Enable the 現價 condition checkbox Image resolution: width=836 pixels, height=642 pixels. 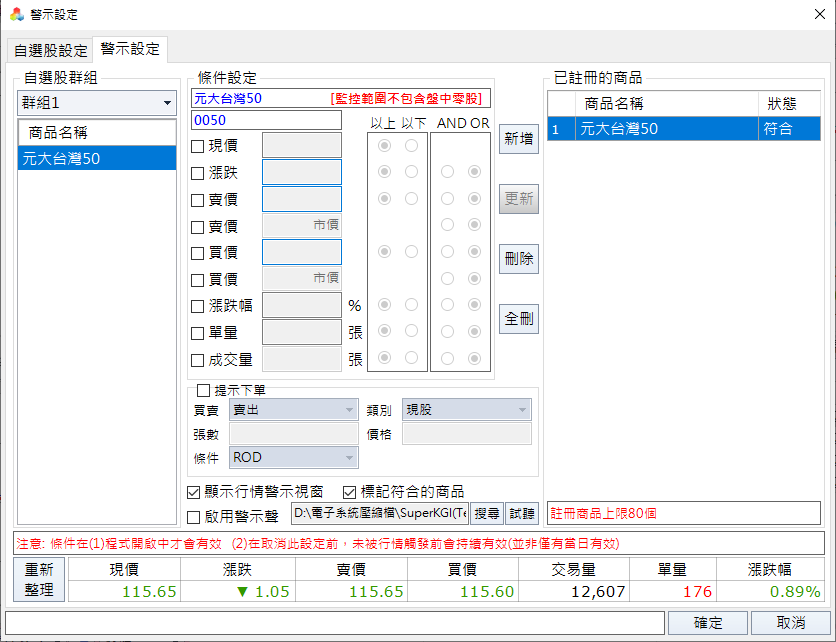click(198, 146)
